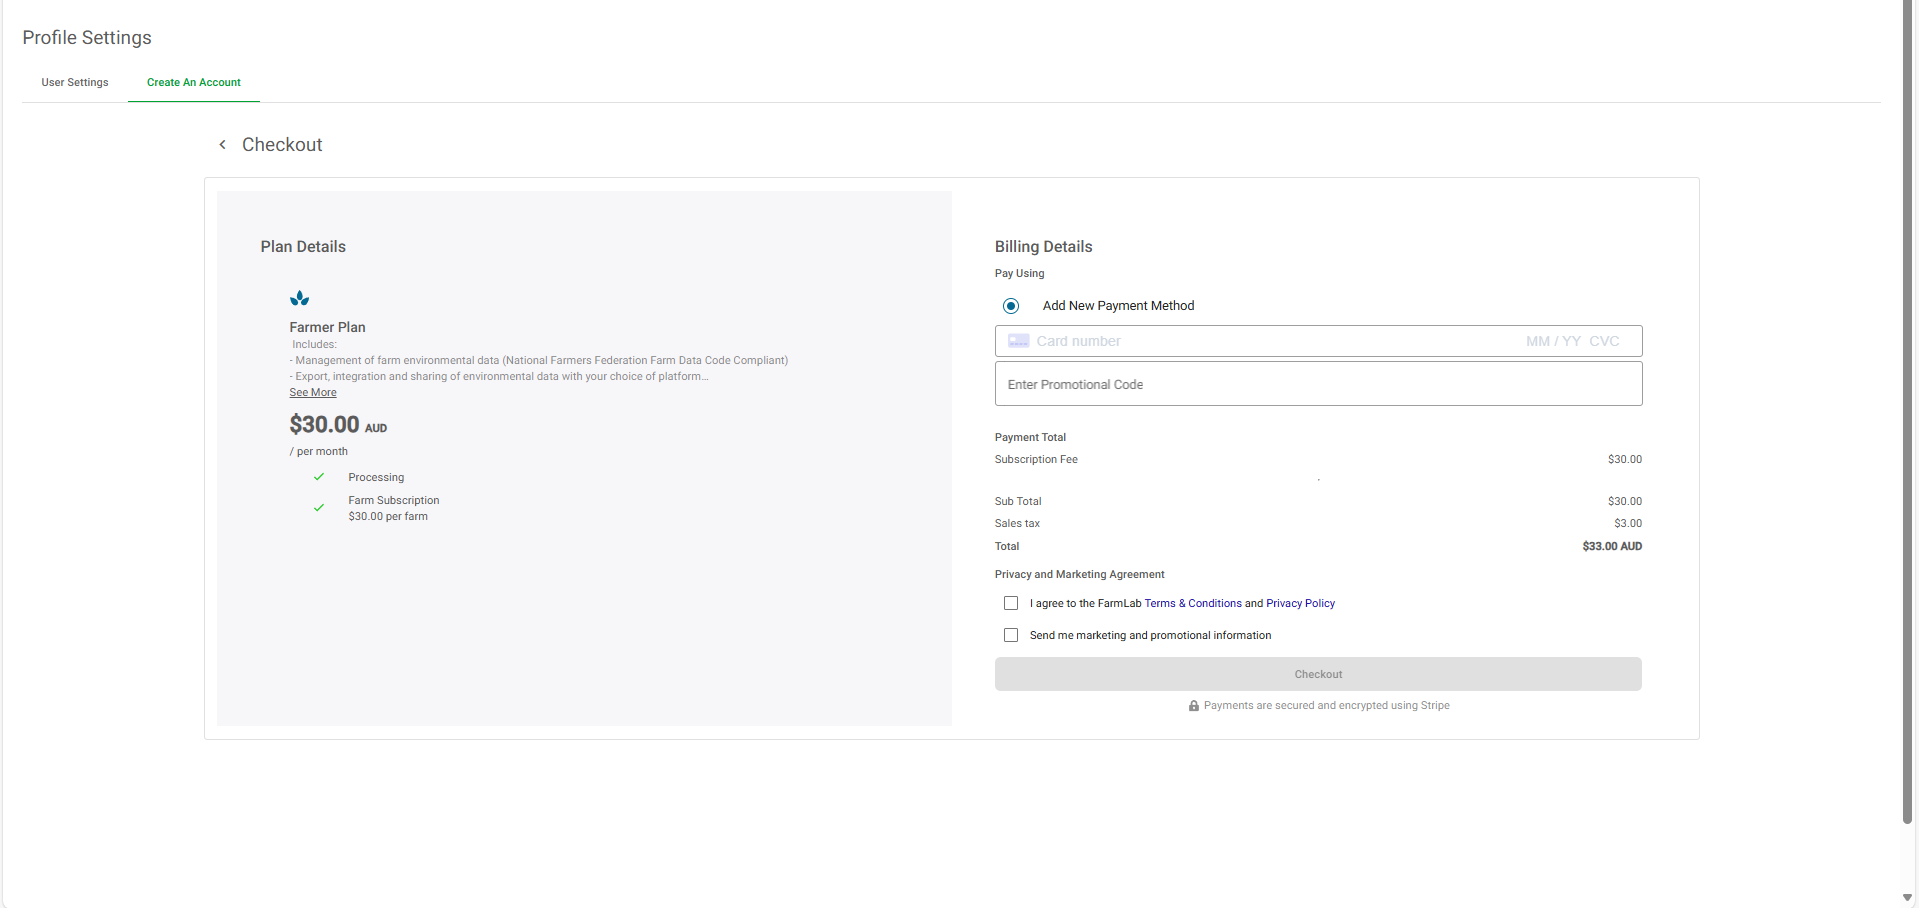Image resolution: width=1919 pixels, height=908 pixels.
Task: Click the credit card icon in card field
Action: click(x=1018, y=341)
